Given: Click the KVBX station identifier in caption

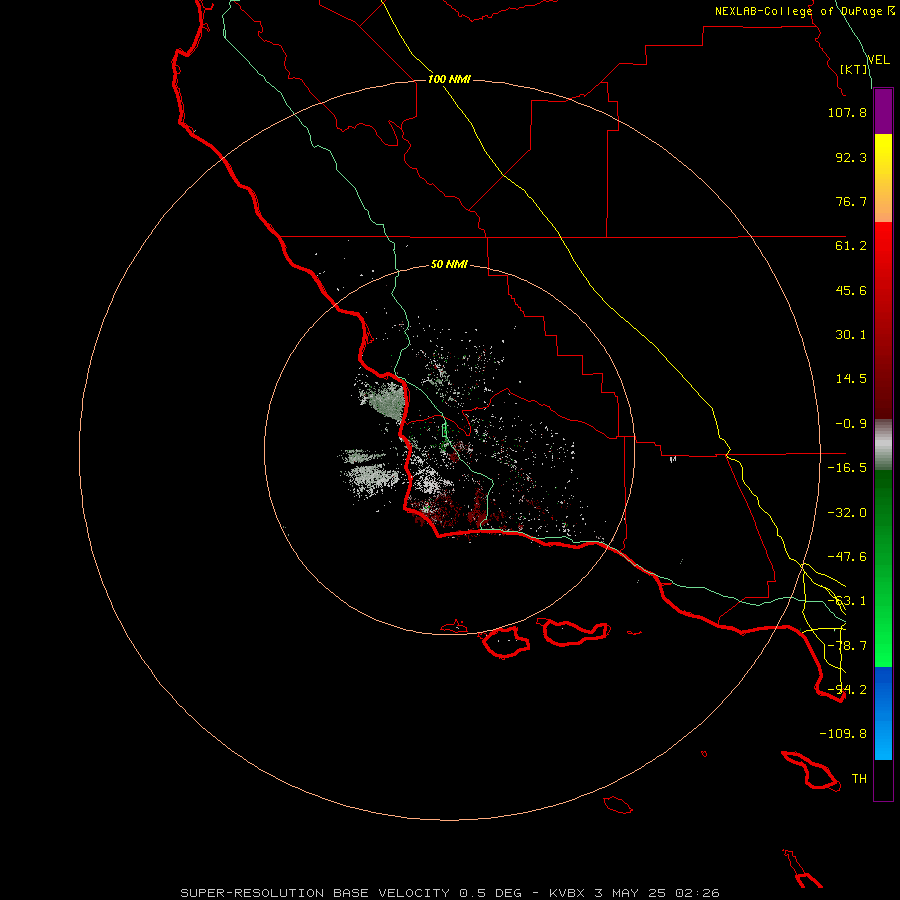Looking at the screenshot, I should click(x=567, y=893).
